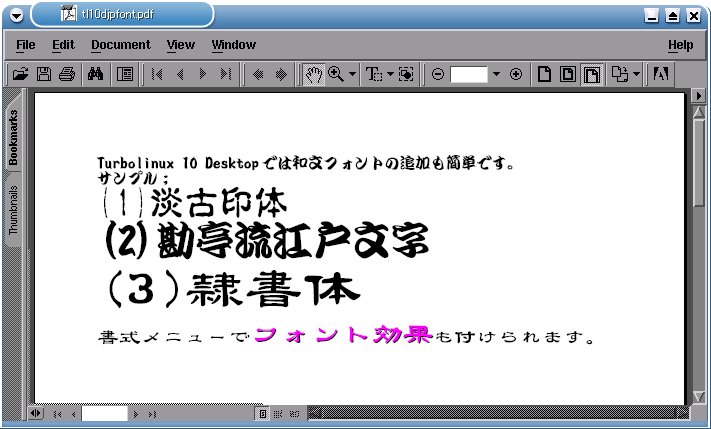Switch to the Thumbnails side tab
The image size is (711, 429).
tap(13, 210)
